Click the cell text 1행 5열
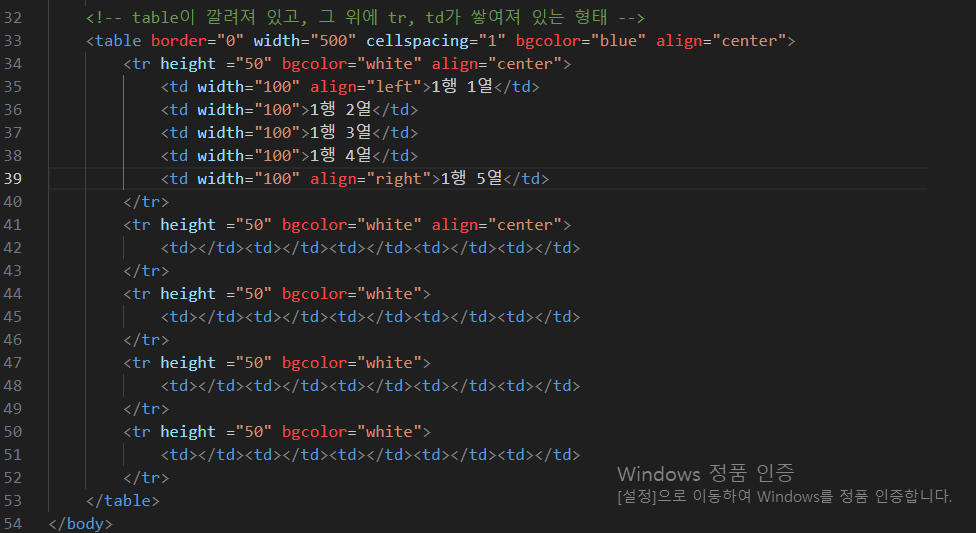 point(471,179)
